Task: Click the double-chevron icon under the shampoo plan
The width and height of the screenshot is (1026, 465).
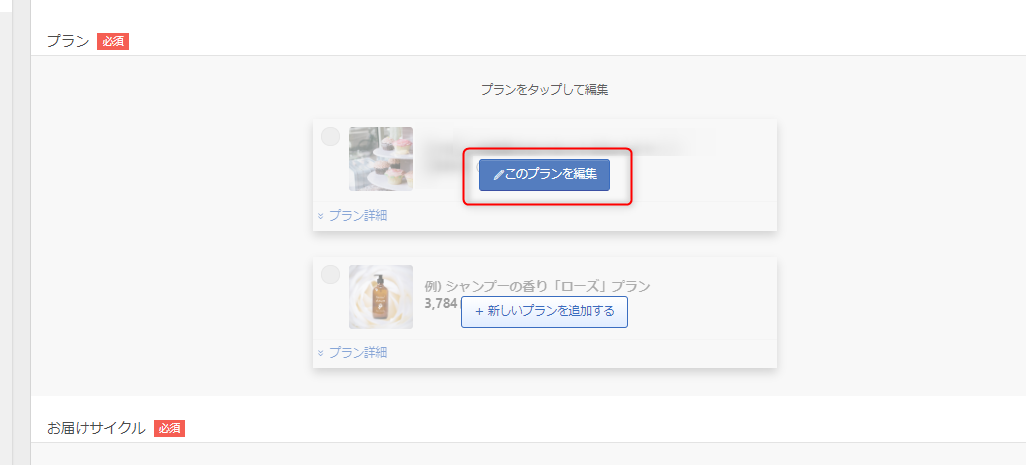Action: click(321, 353)
